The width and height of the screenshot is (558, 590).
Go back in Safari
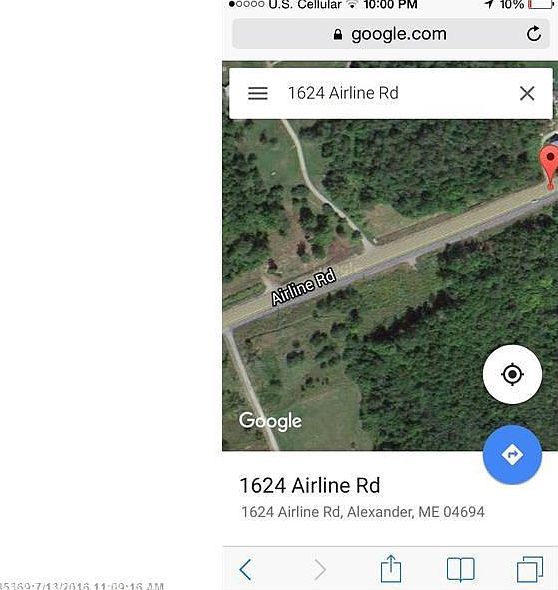click(x=245, y=570)
